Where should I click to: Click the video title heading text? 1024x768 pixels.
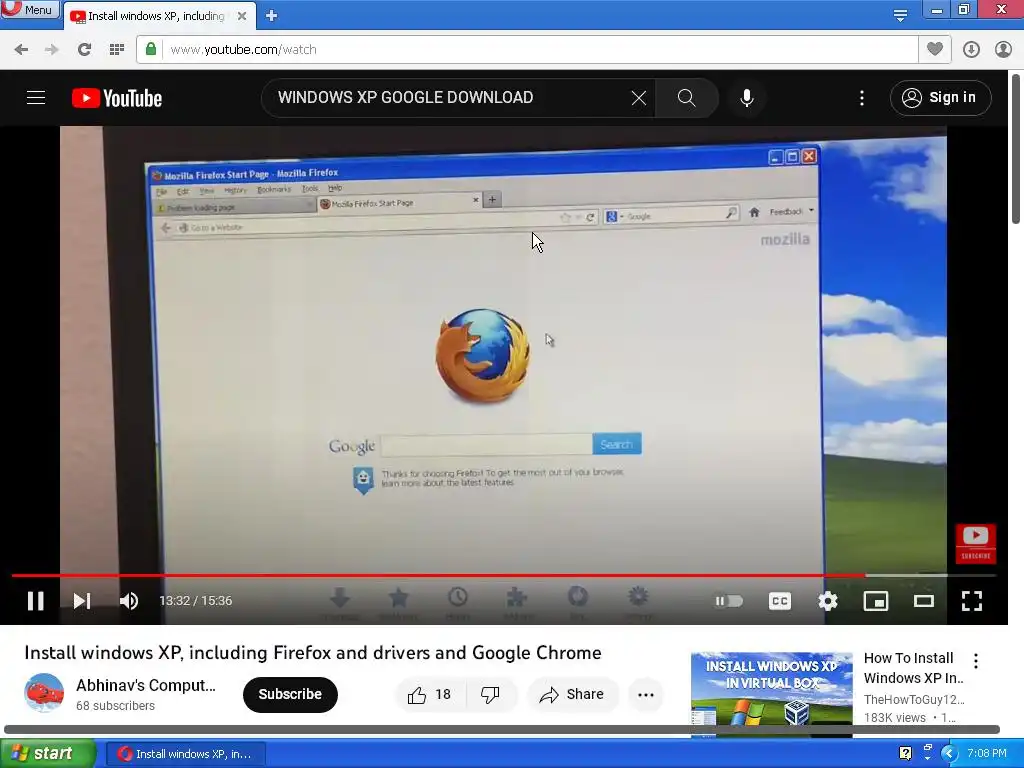(313, 652)
